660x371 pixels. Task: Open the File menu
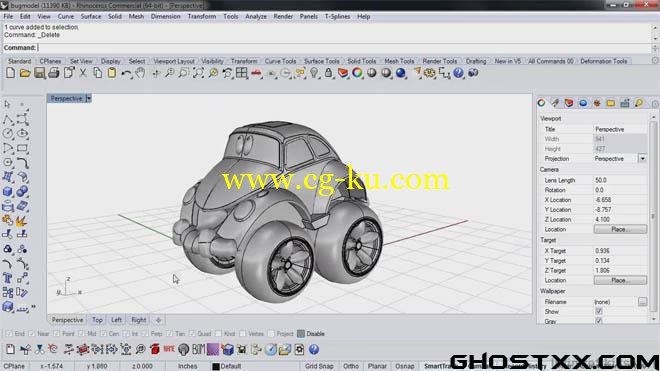pyautogui.click(x=8, y=16)
